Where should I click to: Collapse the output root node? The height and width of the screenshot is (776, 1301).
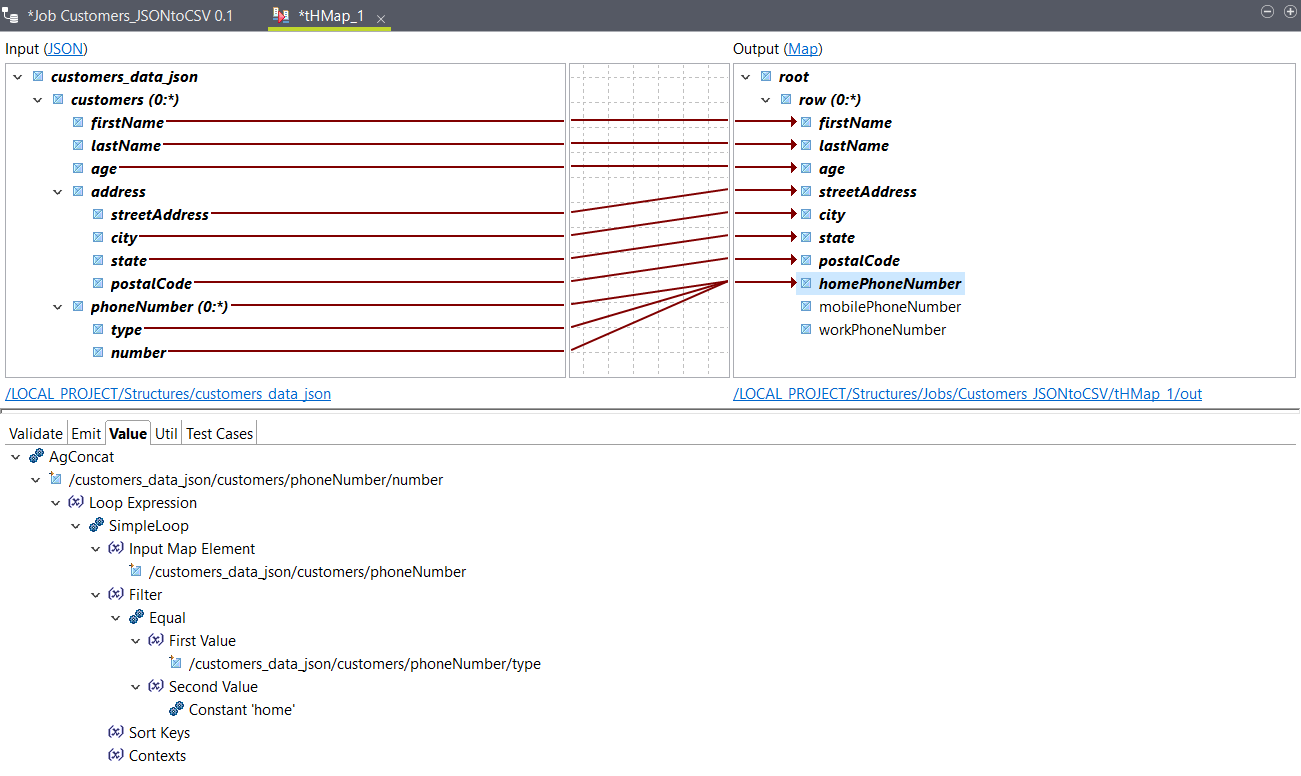746,77
